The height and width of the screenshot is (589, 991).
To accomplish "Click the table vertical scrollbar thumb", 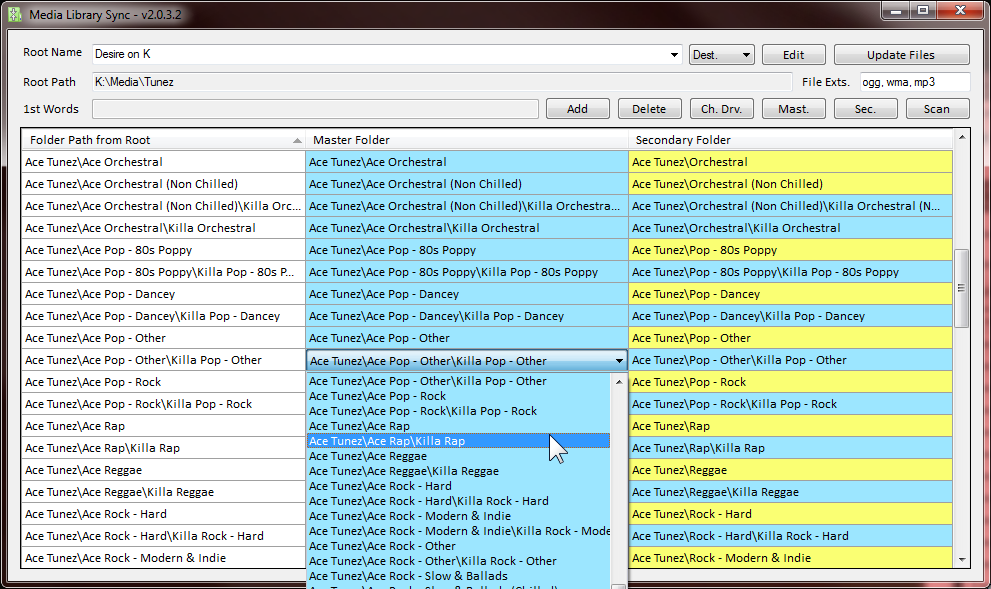I will [x=961, y=288].
